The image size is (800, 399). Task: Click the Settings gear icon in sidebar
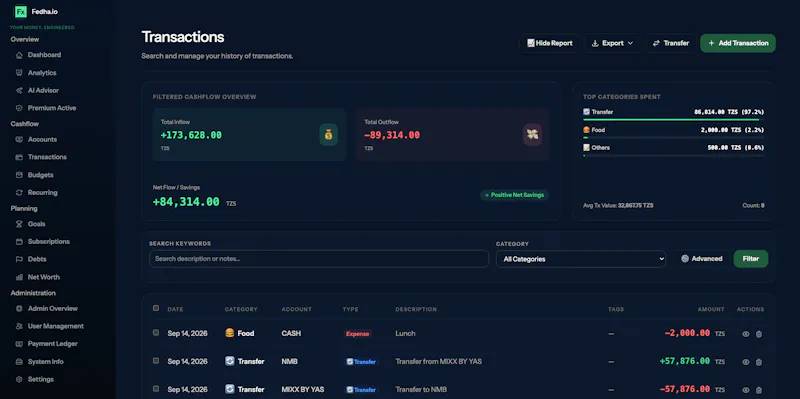coord(19,380)
